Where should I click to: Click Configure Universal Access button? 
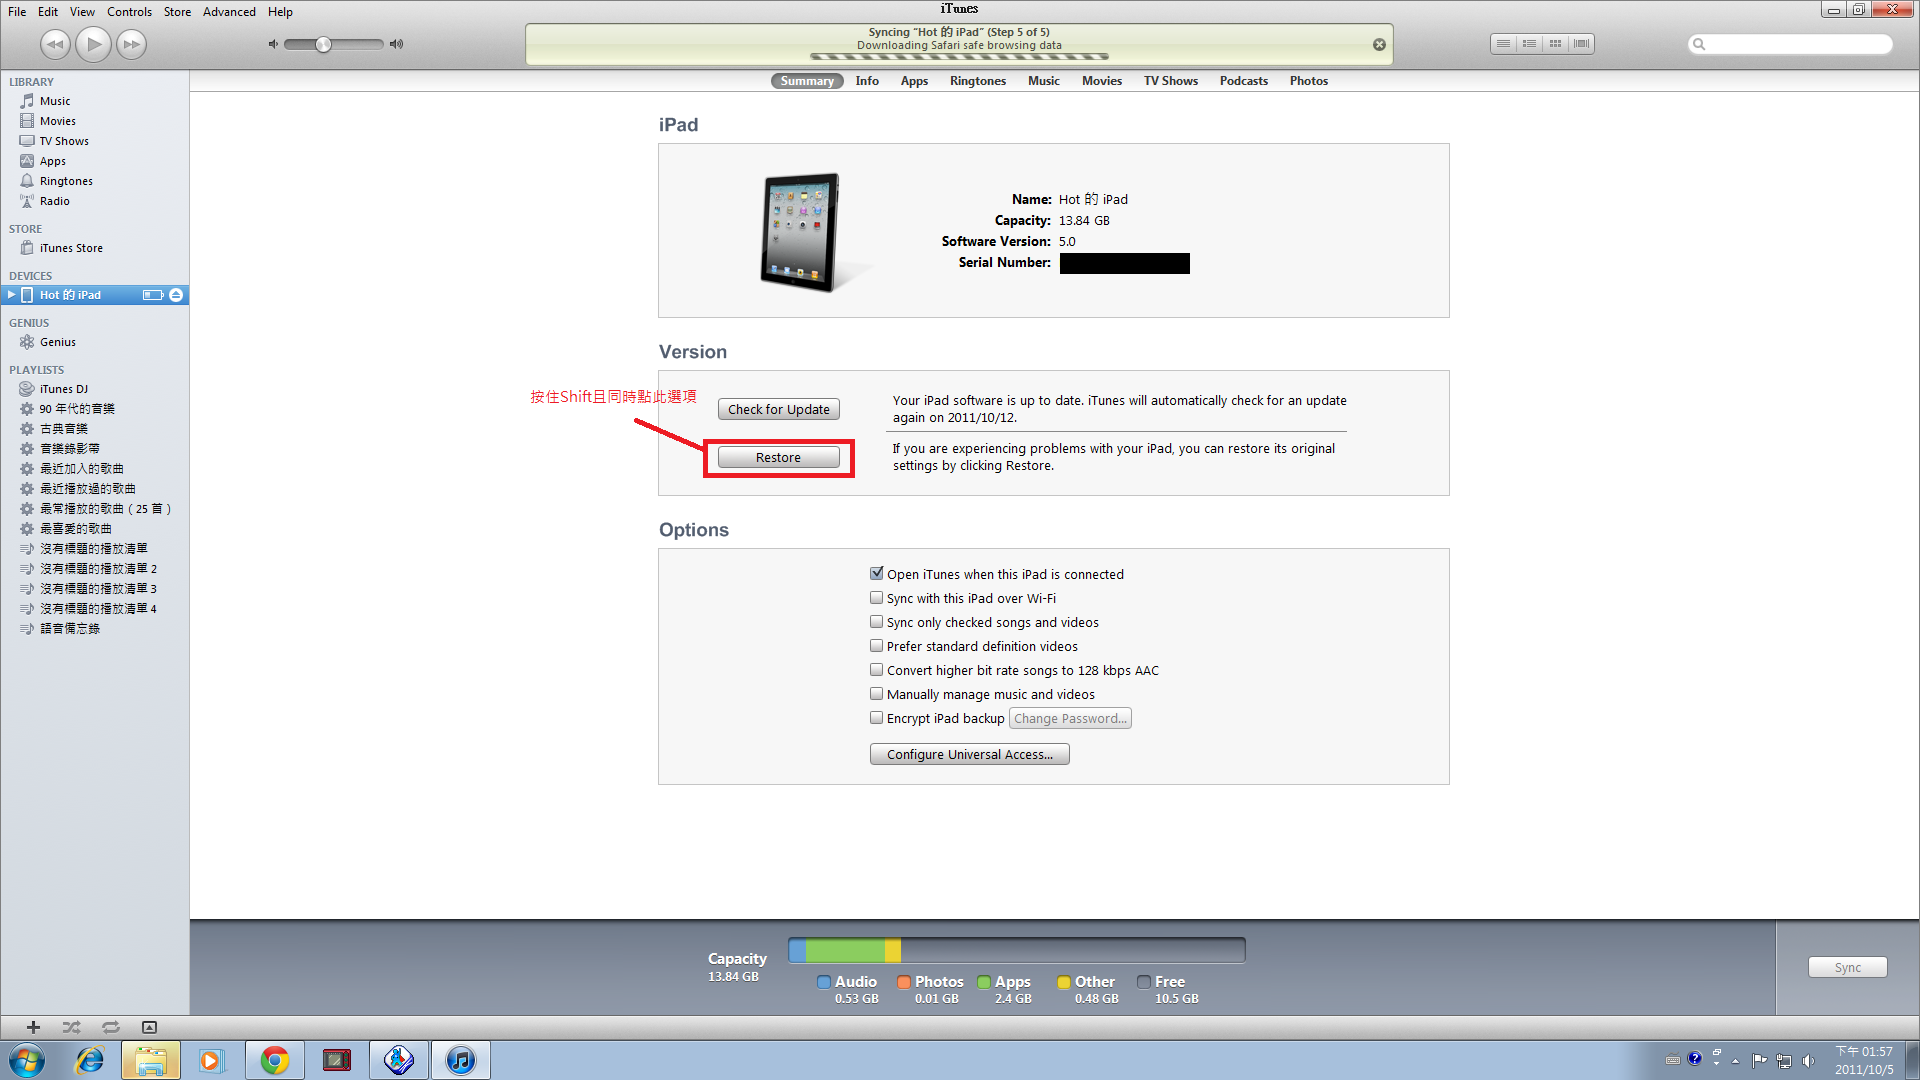[x=970, y=754]
